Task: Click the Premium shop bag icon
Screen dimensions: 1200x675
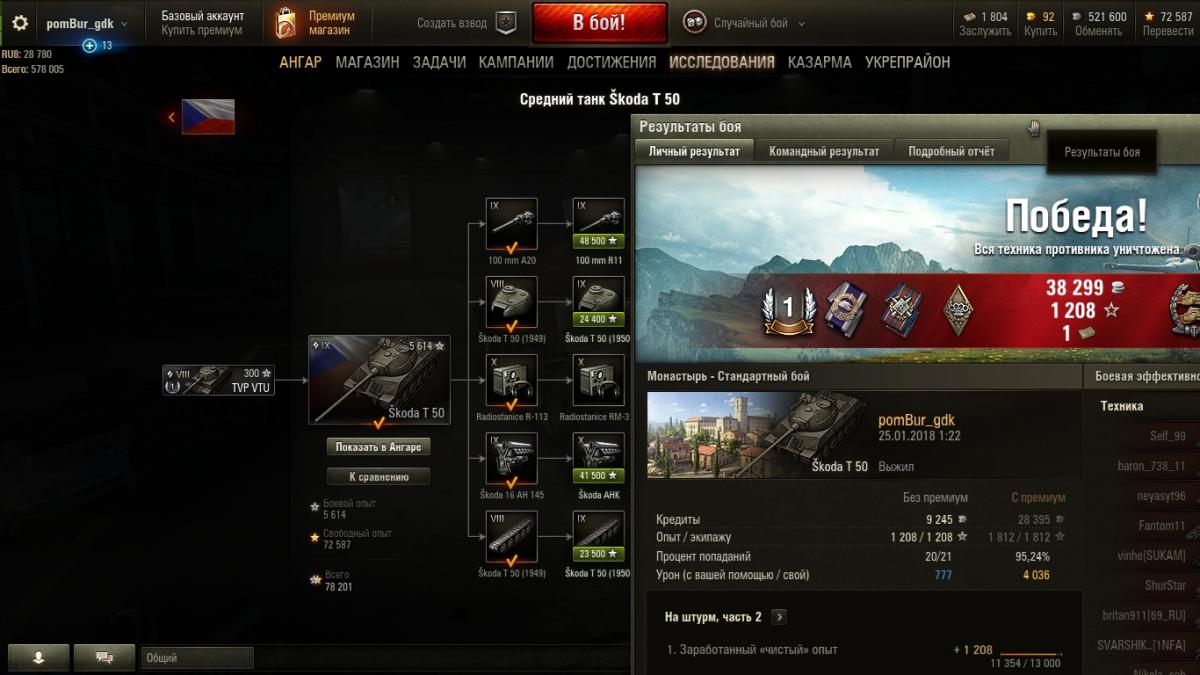Action: [286, 22]
